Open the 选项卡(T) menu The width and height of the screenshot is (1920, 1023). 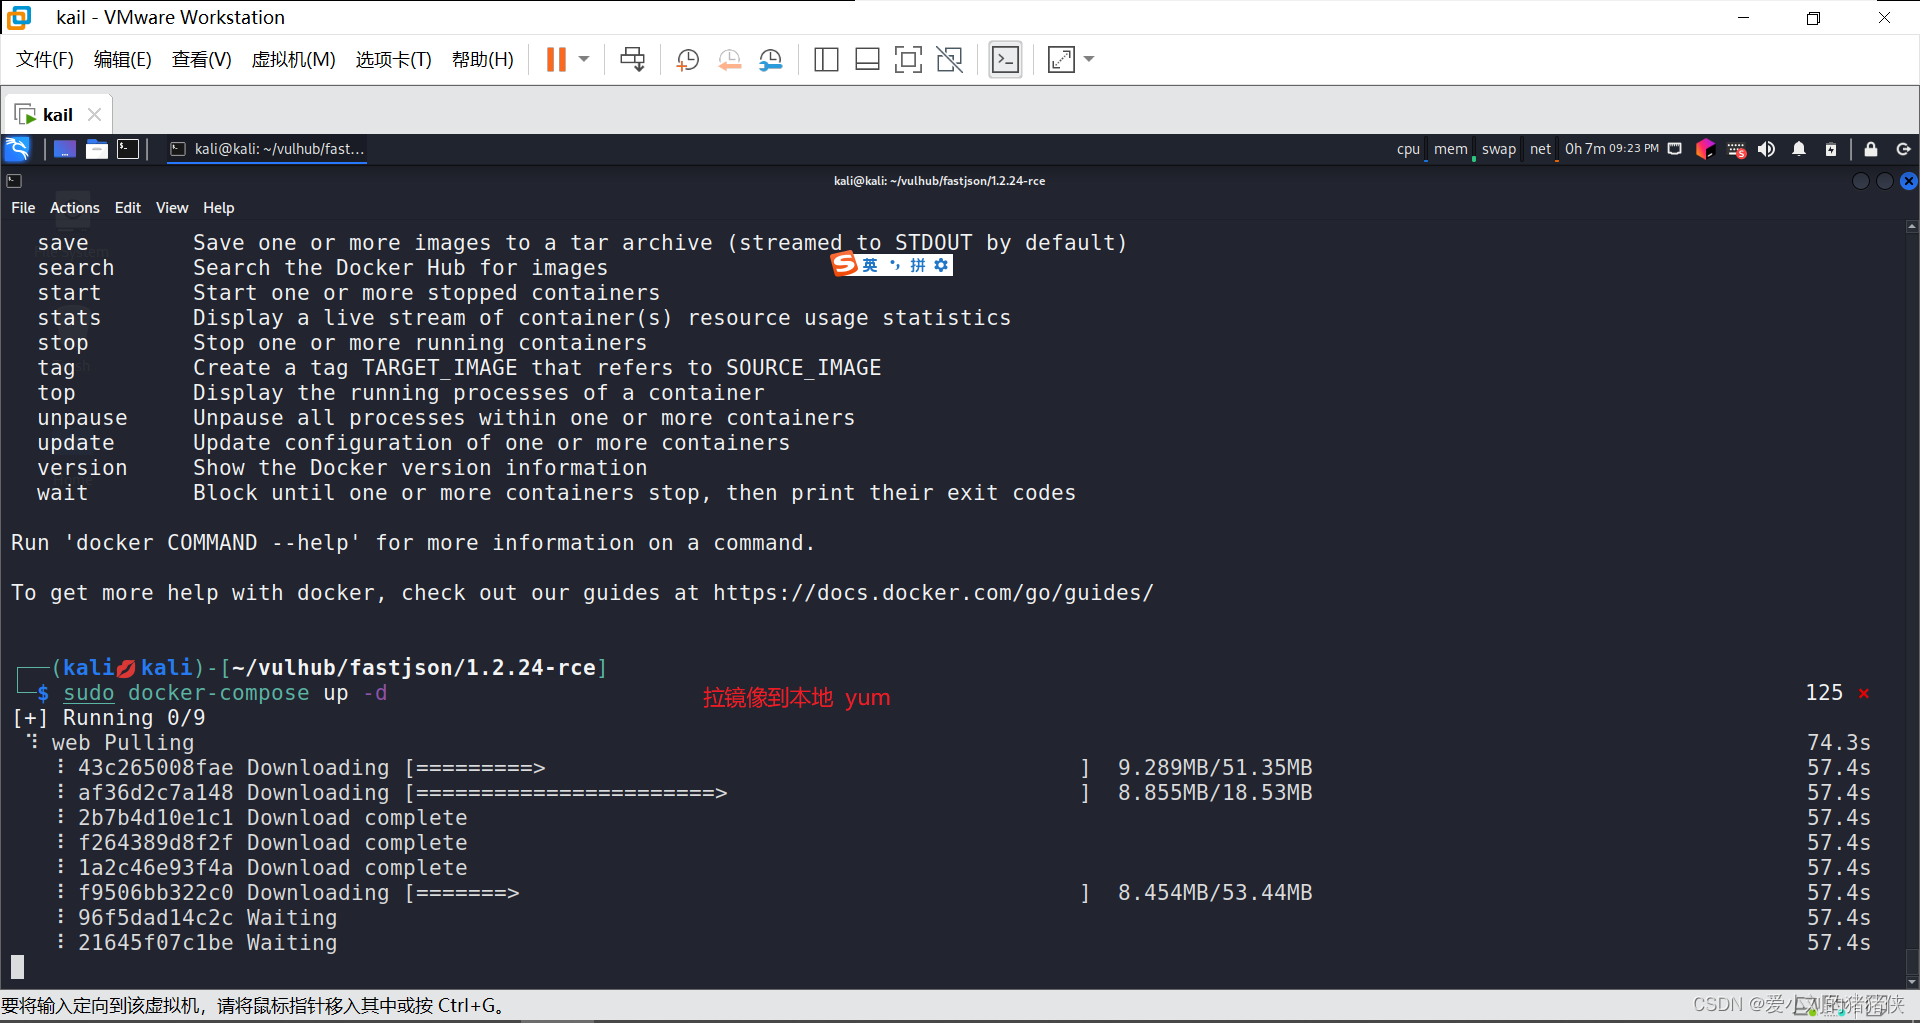pos(393,60)
